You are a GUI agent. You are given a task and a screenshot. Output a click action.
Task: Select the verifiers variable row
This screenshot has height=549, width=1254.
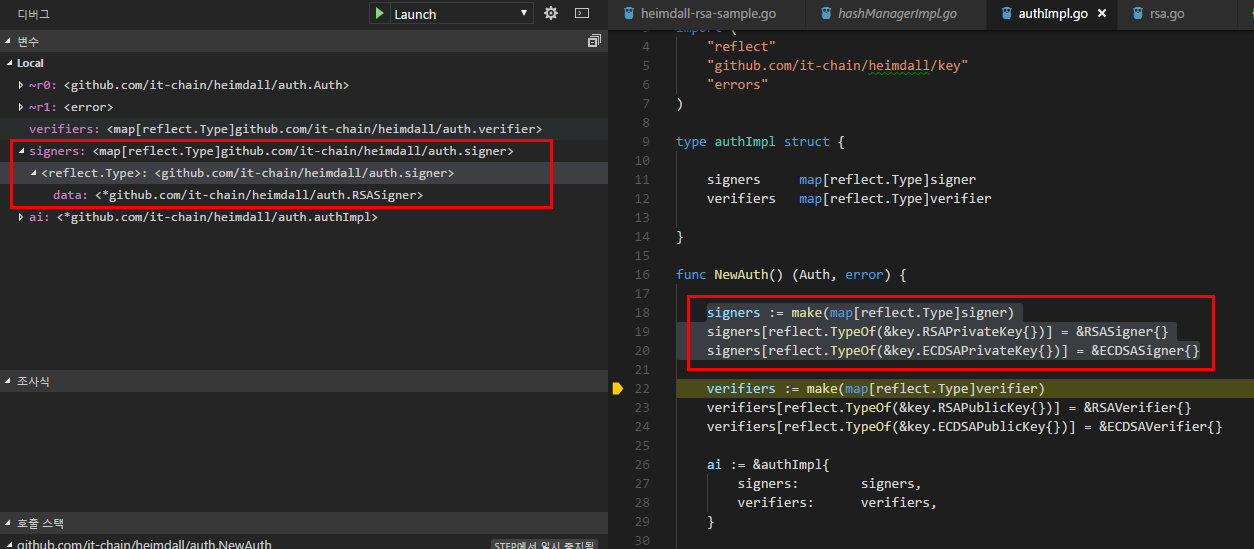tap(304, 129)
